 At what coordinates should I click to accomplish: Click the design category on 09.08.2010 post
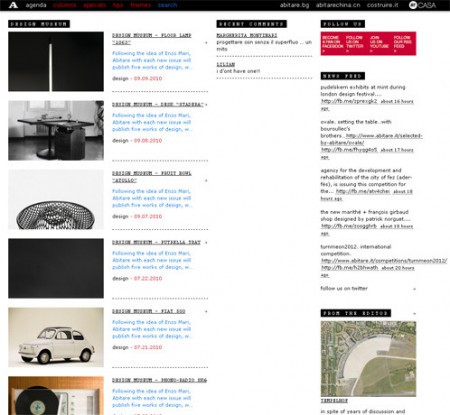120,140
